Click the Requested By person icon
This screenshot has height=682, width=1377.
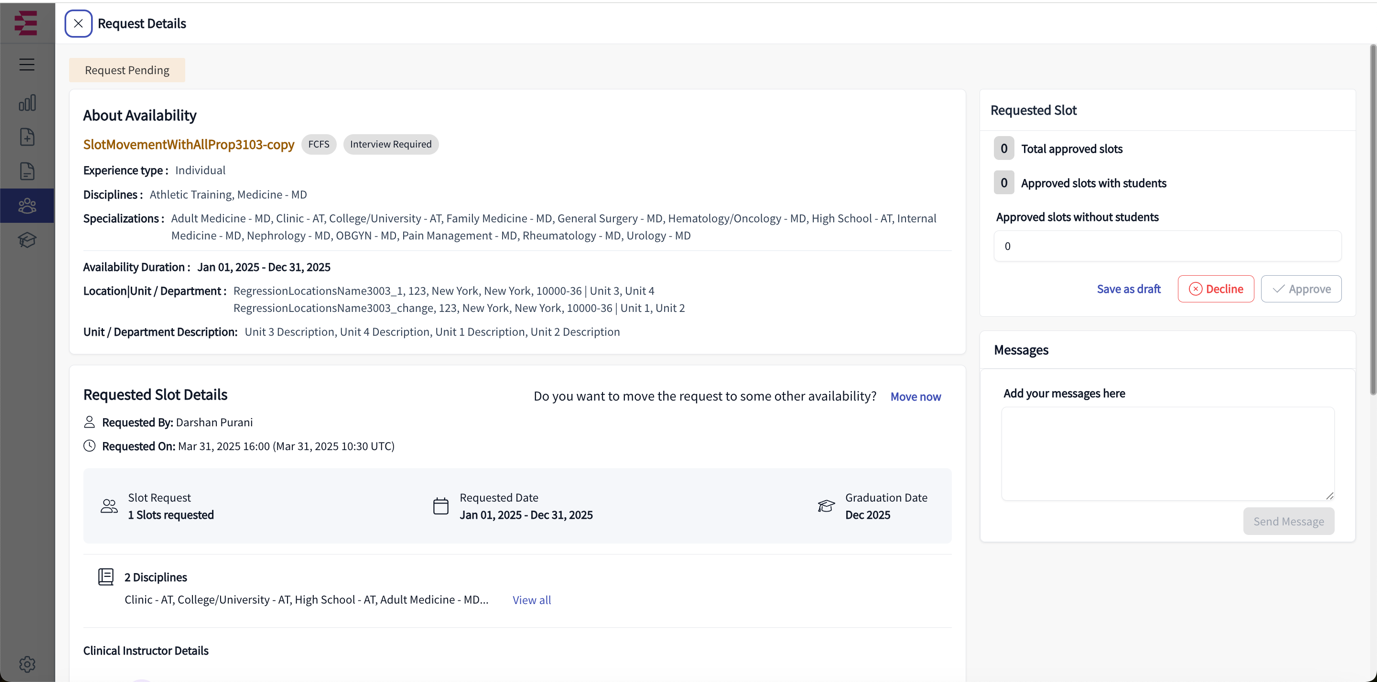click(90, 422)
